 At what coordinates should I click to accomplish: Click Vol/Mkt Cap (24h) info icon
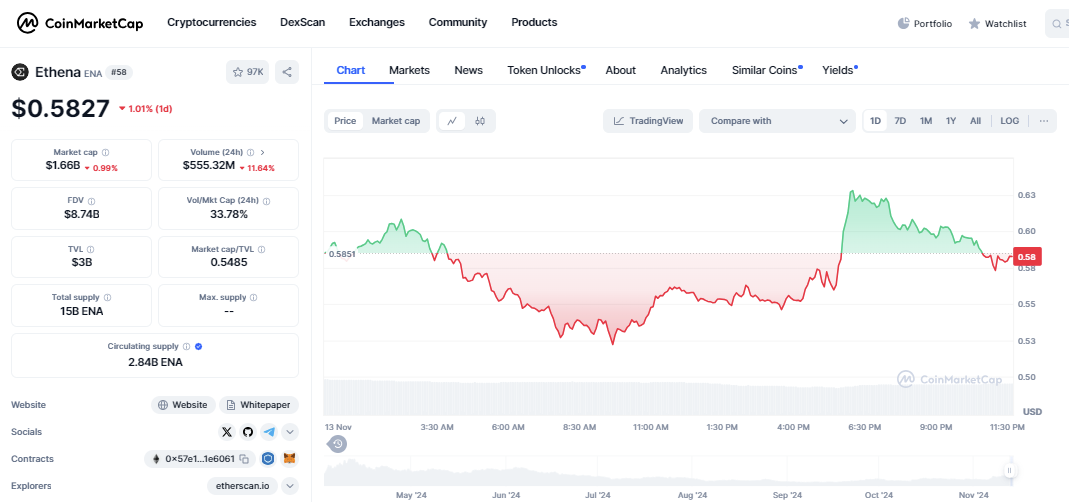click(x=267, y=201)
